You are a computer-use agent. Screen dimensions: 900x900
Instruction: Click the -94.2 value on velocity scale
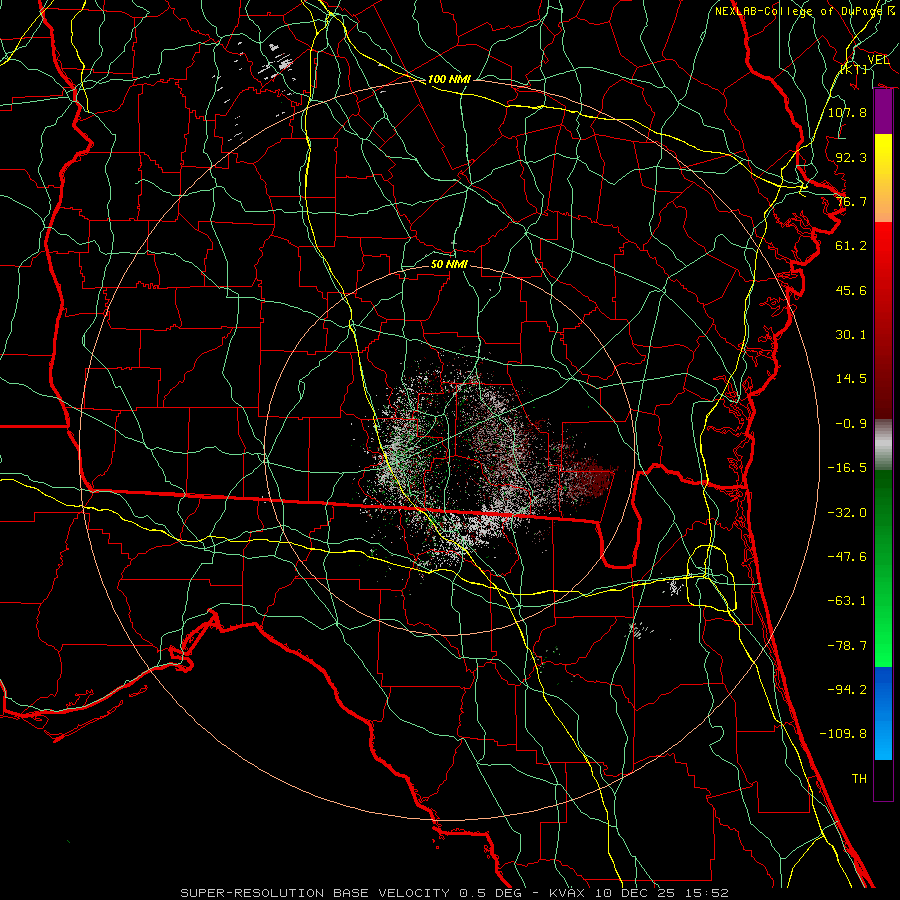point(847,690)
